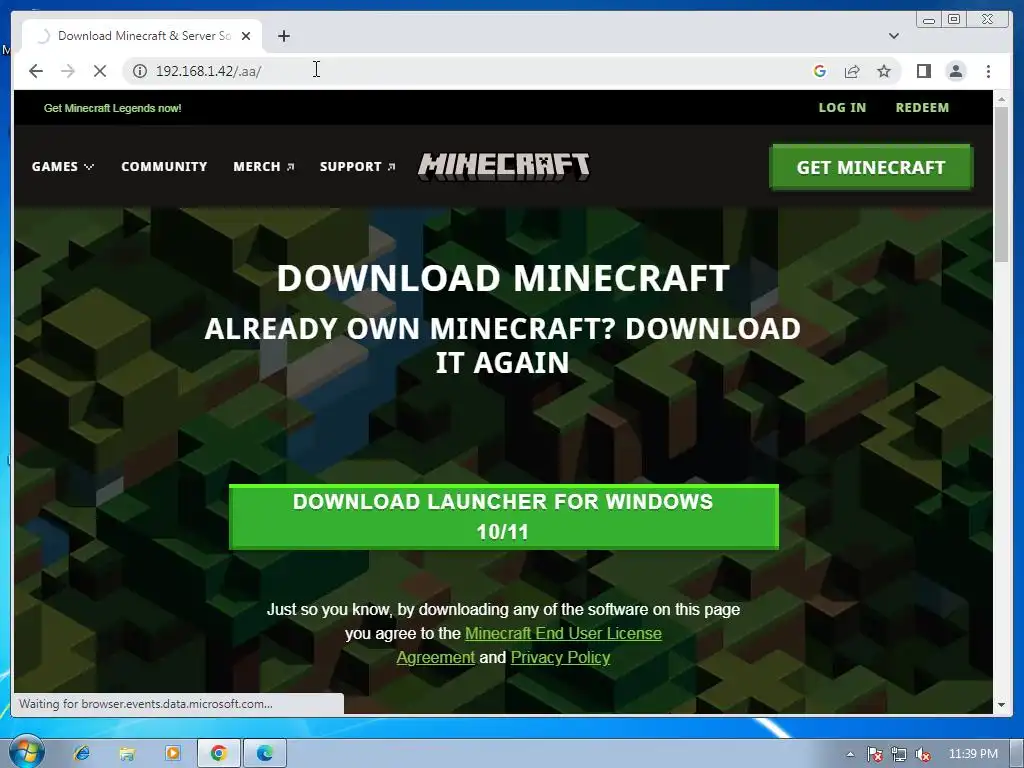Click the Minecraft logo

pos(504,167)
